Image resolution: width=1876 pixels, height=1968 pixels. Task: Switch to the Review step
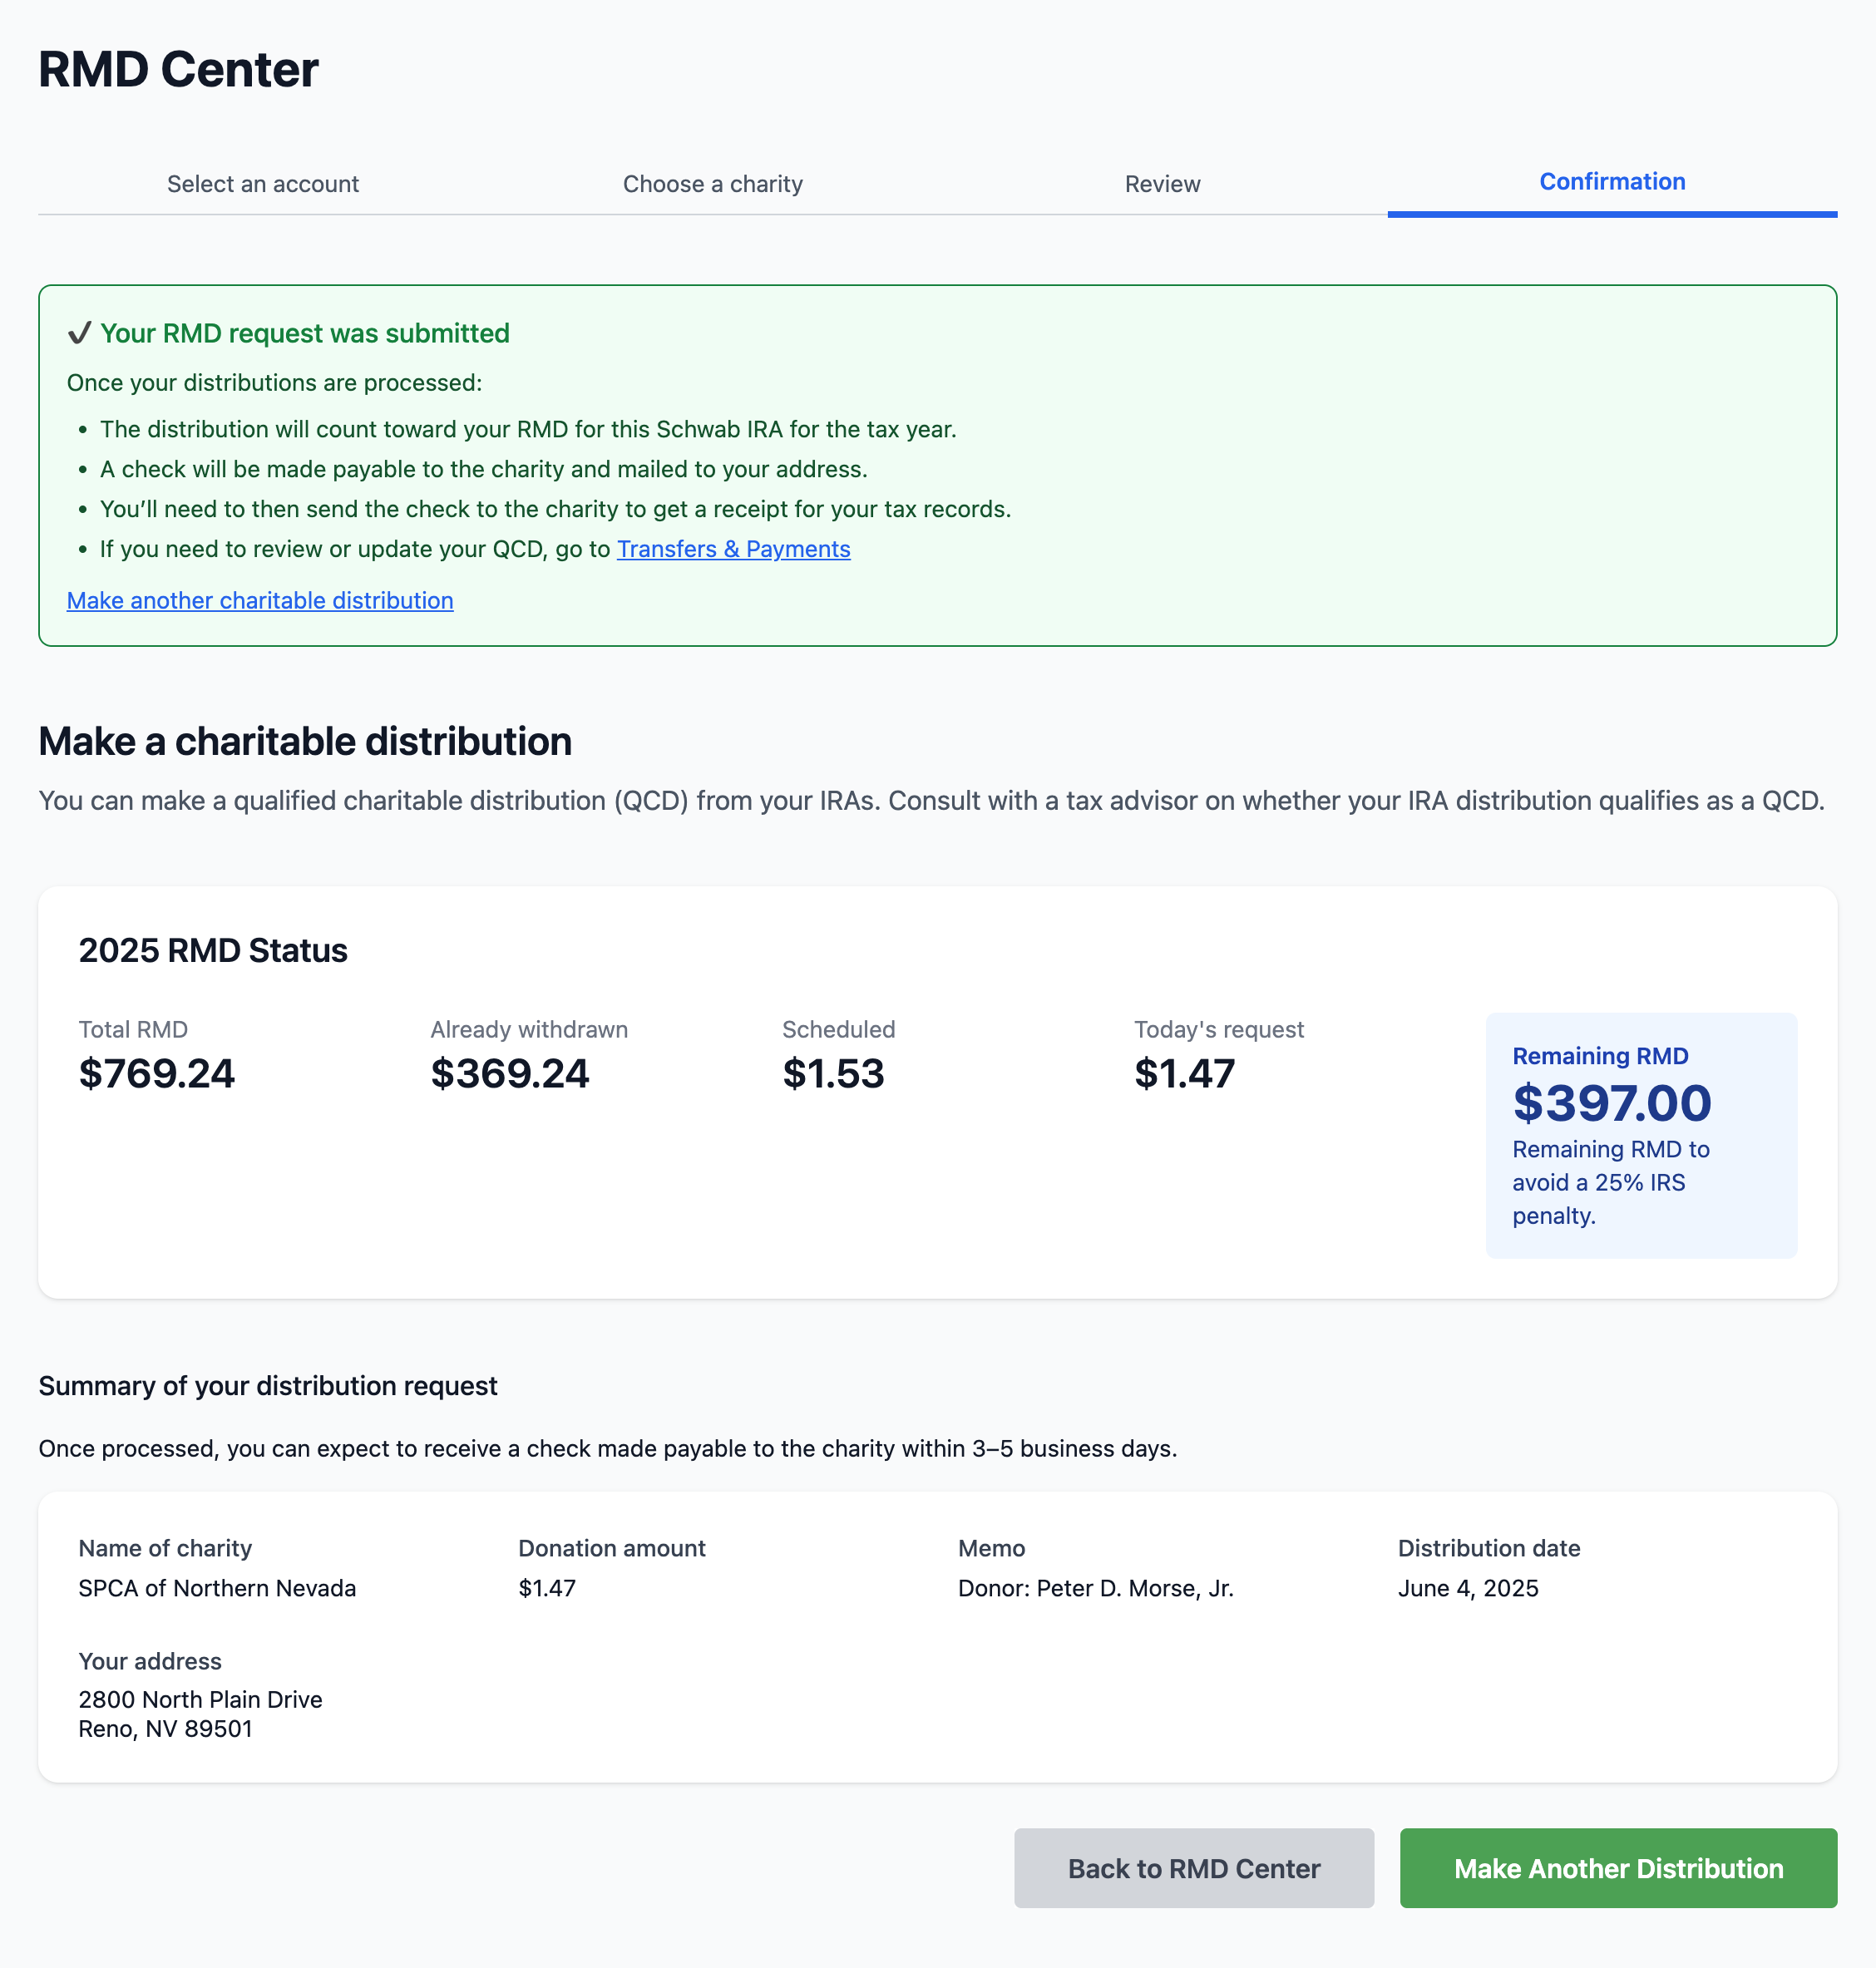pos(1162,184)
